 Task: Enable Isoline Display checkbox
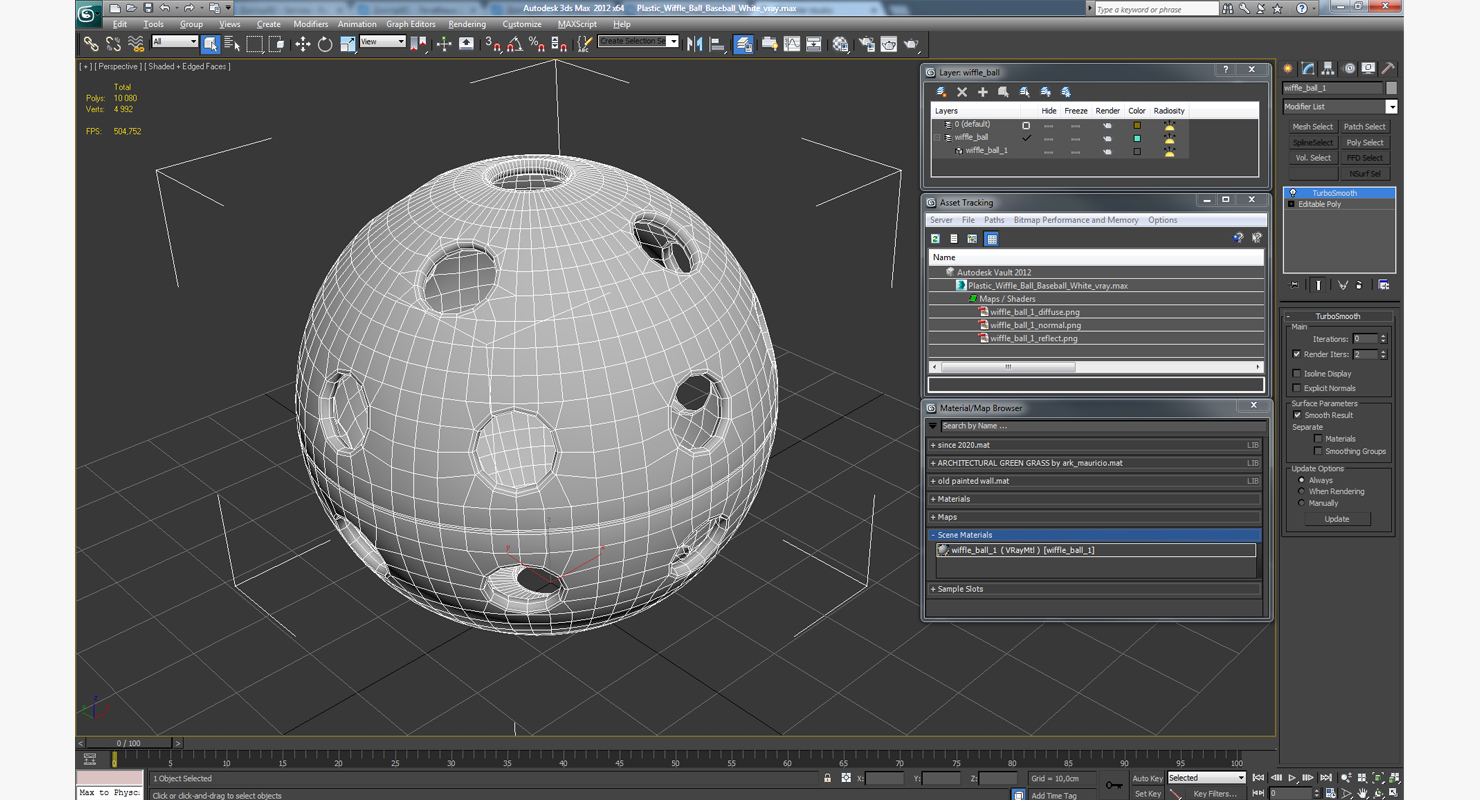pyautogui.click(x=1297, y=373)
